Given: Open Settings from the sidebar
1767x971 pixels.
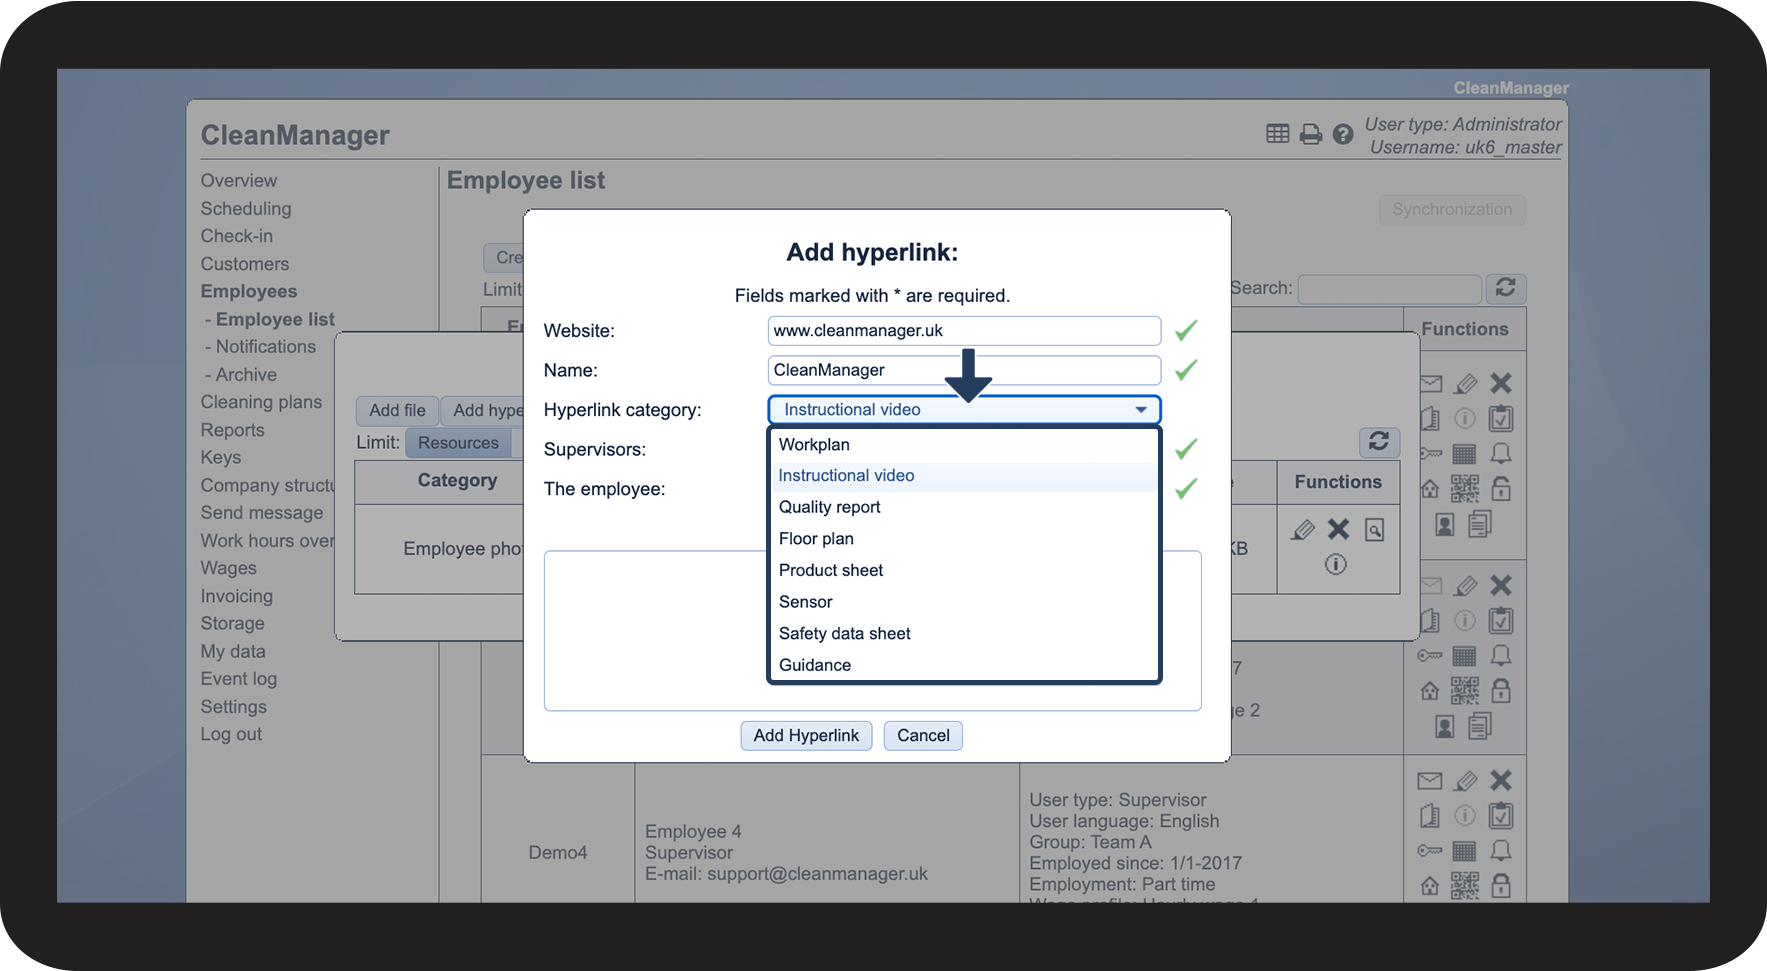Looking at the screenshot, I should 234,707.
